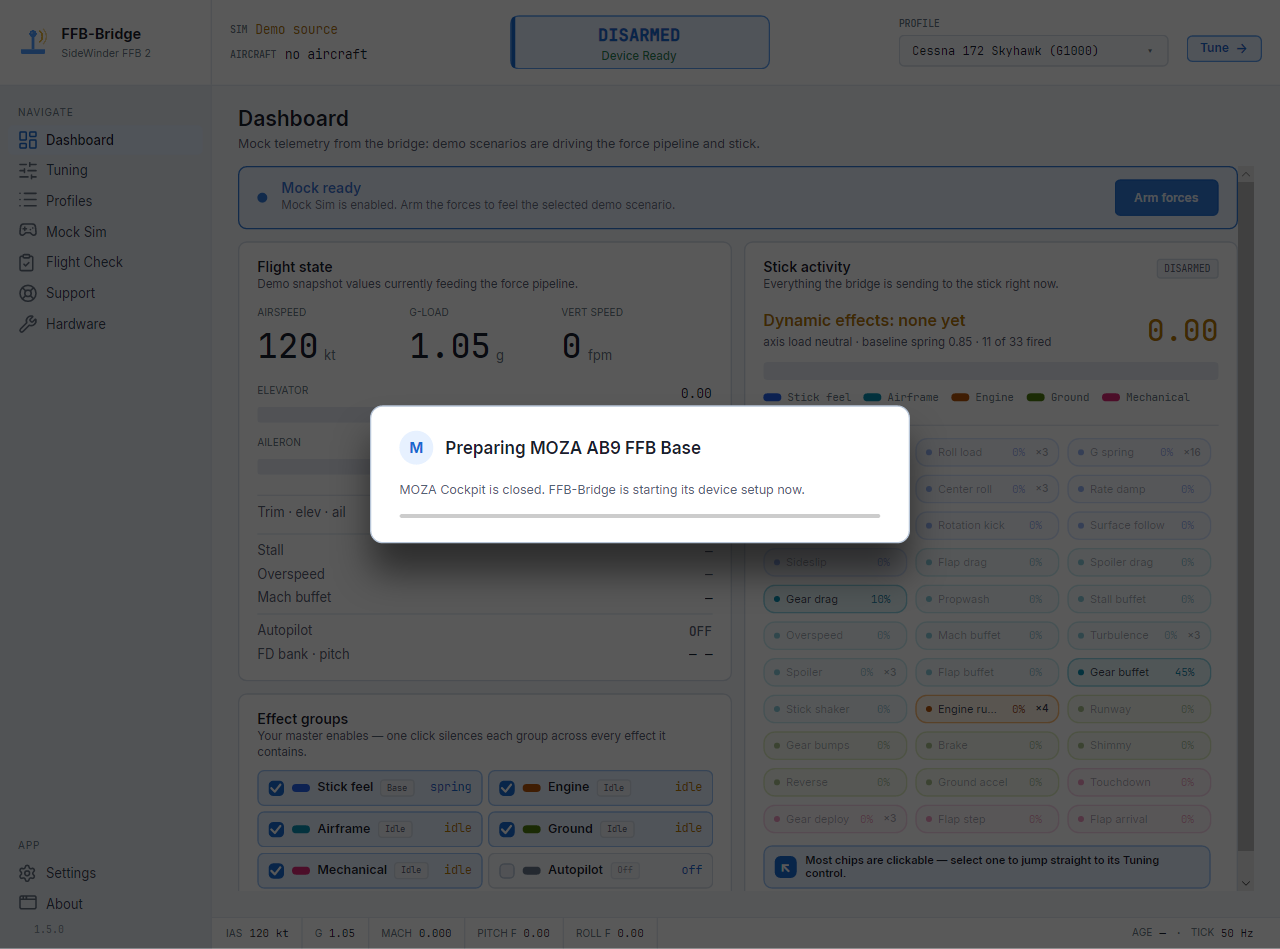The width and height of the screenshot is (1280, 949).
Task: Click the Demo source sim label
Action: [296, 30]
